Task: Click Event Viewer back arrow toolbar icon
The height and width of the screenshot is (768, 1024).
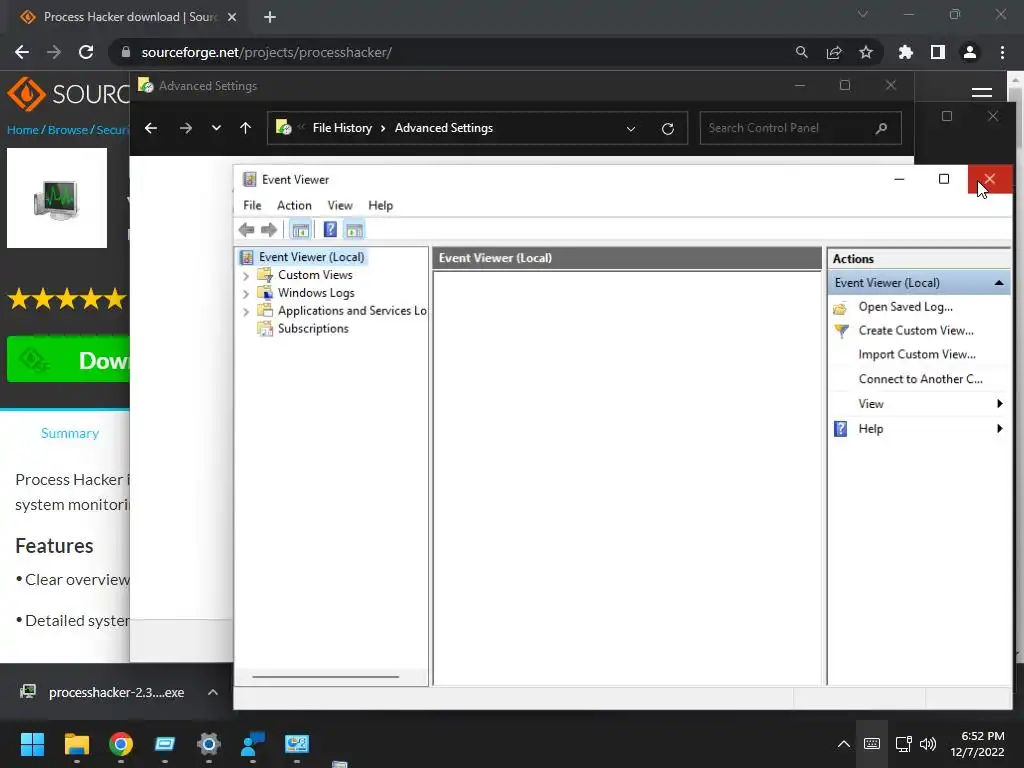Action: tap(246, 230)
